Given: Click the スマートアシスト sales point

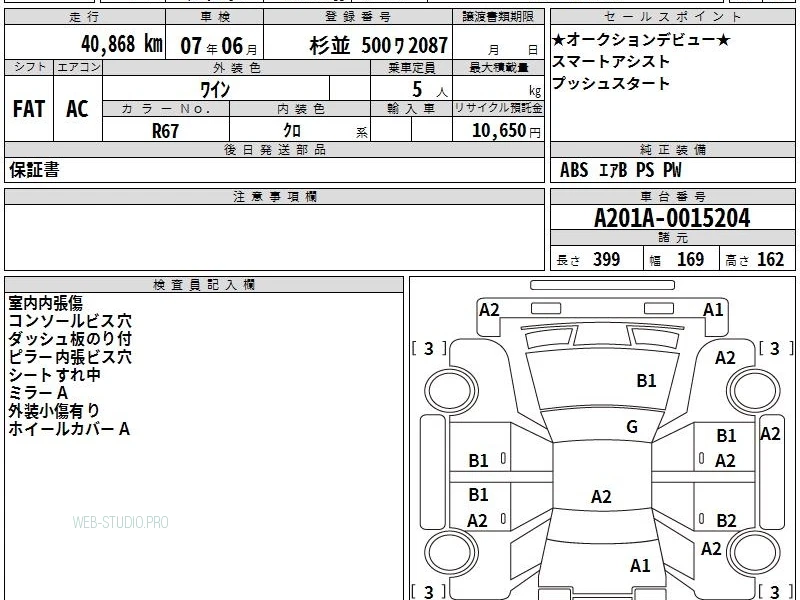Looking at the screenshot, I should pos(611,62).
